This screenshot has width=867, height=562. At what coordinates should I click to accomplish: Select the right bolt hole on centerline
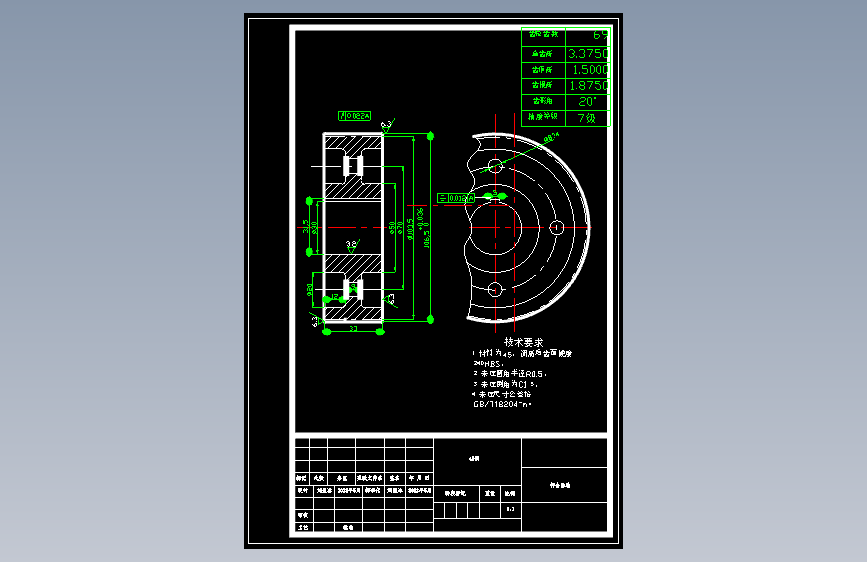coord(557,227)
